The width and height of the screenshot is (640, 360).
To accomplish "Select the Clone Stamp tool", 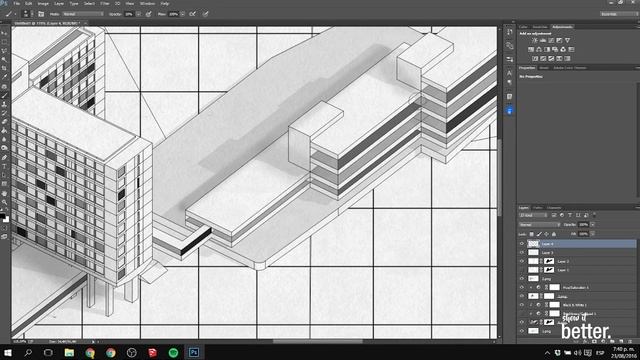I will [4, 104].
